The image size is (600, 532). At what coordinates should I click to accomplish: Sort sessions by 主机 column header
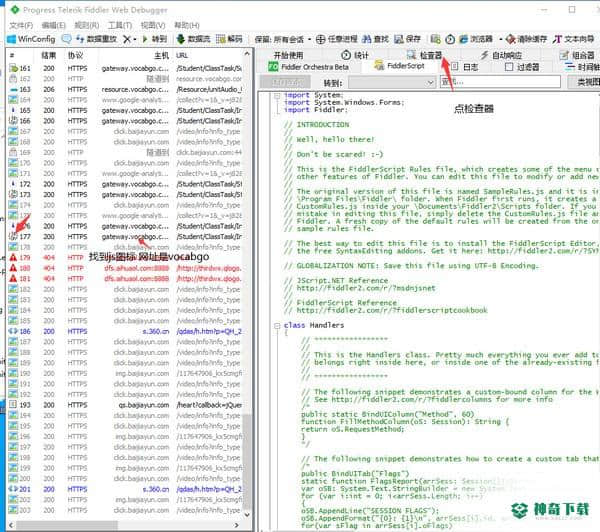pos(161,55)
